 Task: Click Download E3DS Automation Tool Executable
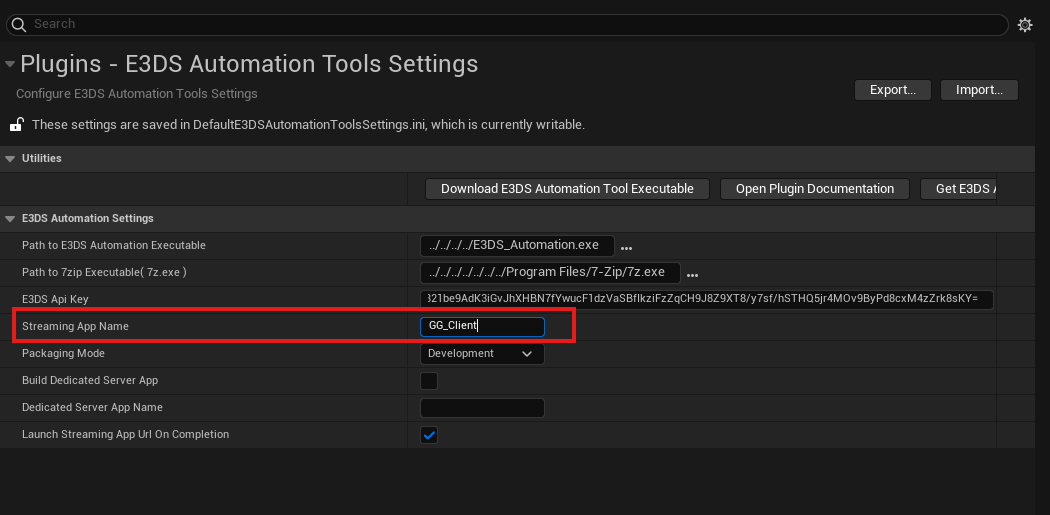tap(567, 189)
